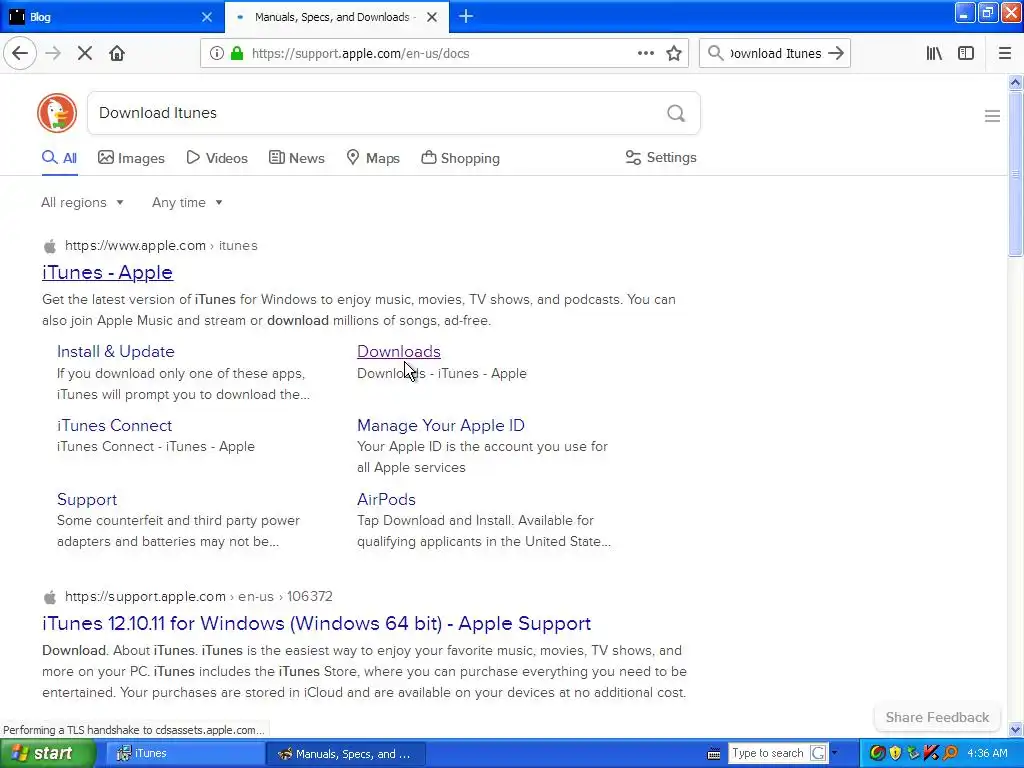Submit the Firefox search box arrow
Screen dimensions: 1024x768
(836, 54)
